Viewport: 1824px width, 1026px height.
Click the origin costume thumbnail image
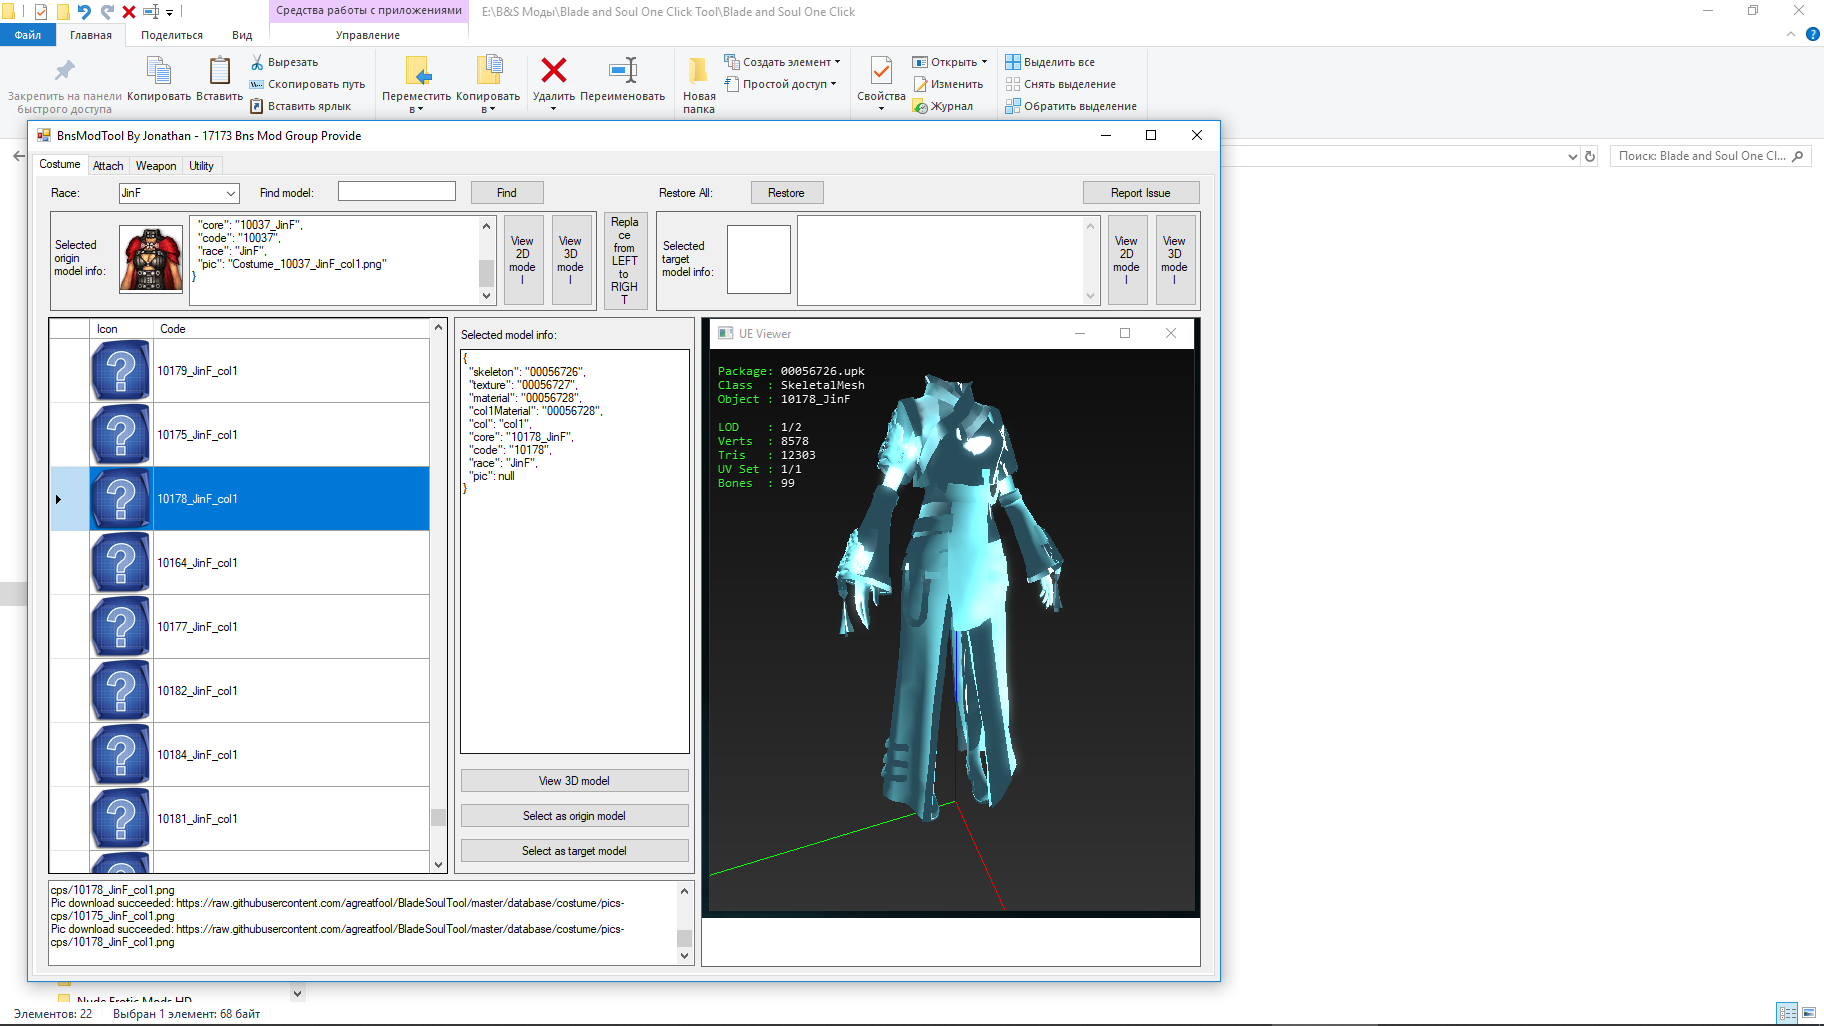151,259
